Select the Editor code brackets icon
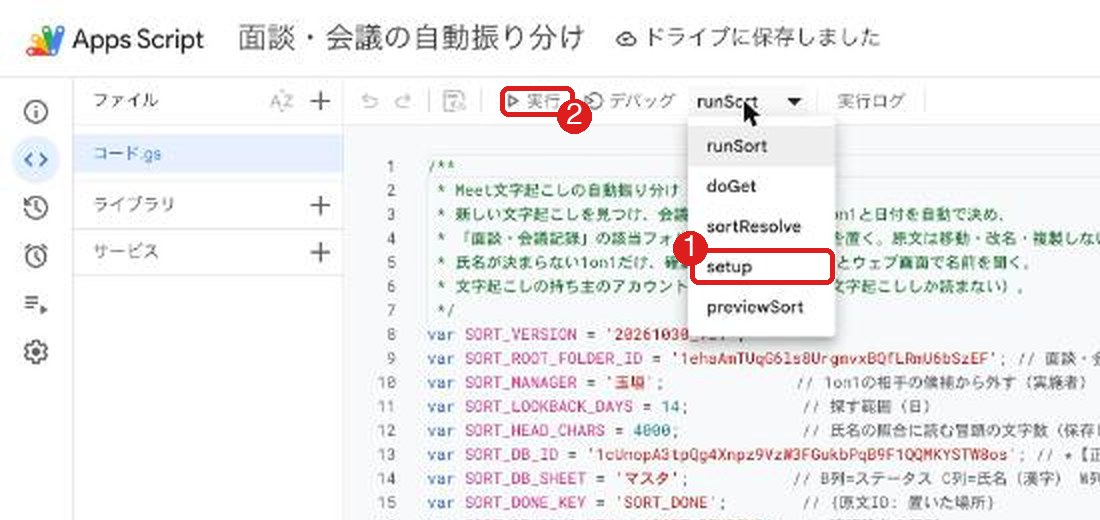Viewport: 1100px width, 520px height. 36,160
